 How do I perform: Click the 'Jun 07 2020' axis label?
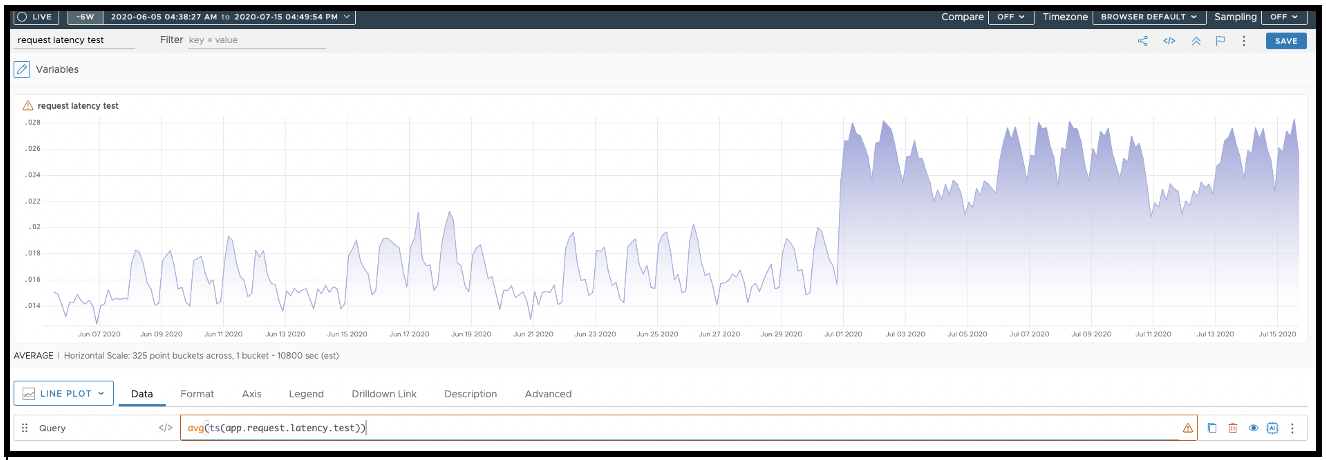(x=99, y=334)
